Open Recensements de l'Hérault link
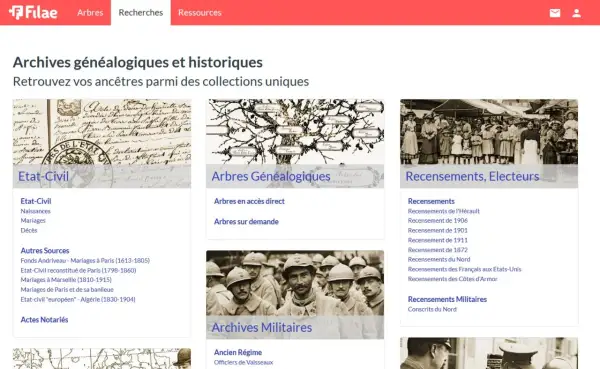 [x=443, y=211]
